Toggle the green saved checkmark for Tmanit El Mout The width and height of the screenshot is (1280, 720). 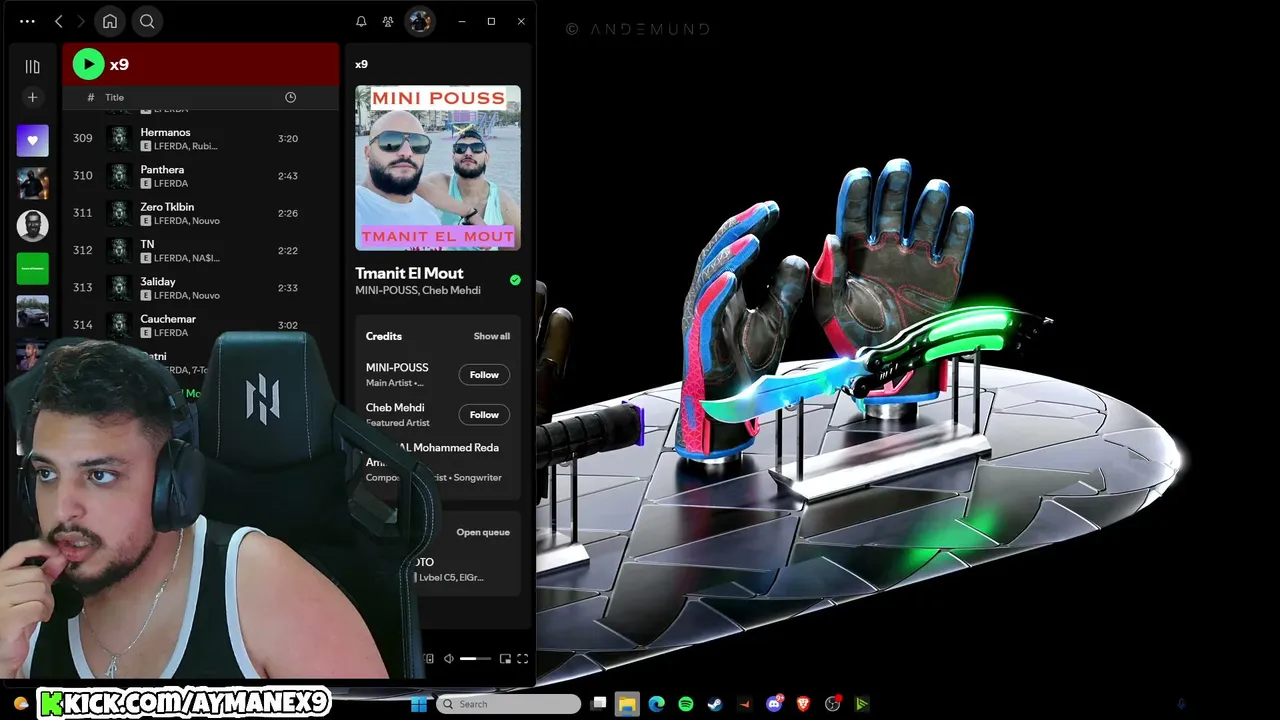515,280
